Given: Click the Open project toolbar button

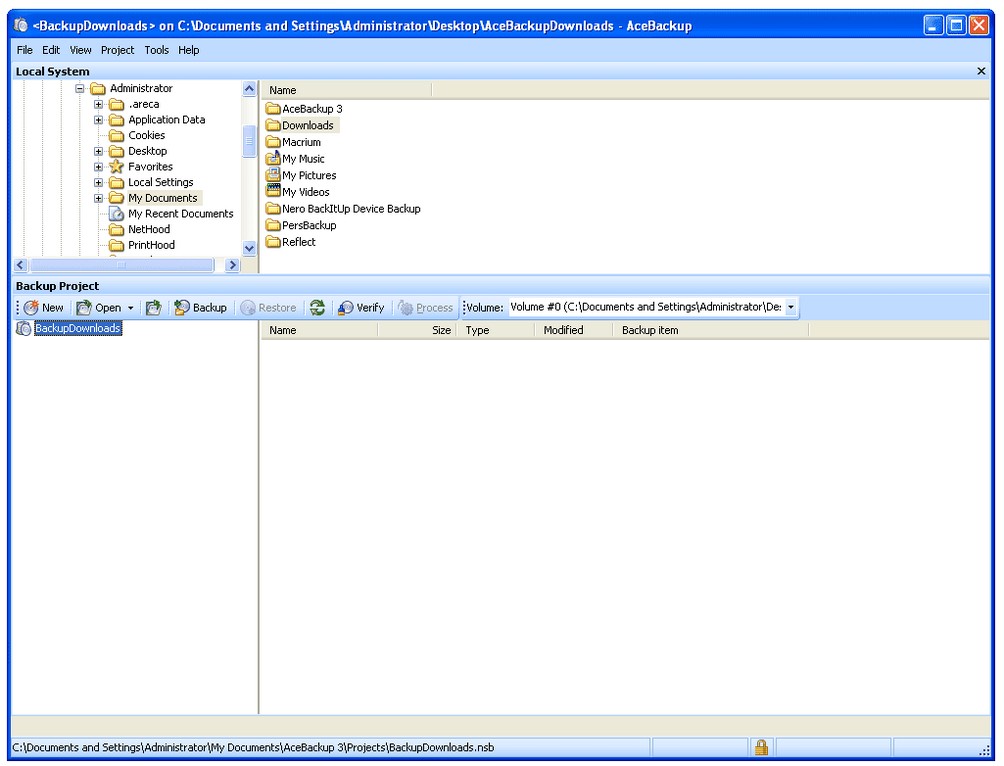Looking at the screenshot, I should coord(99,307).
